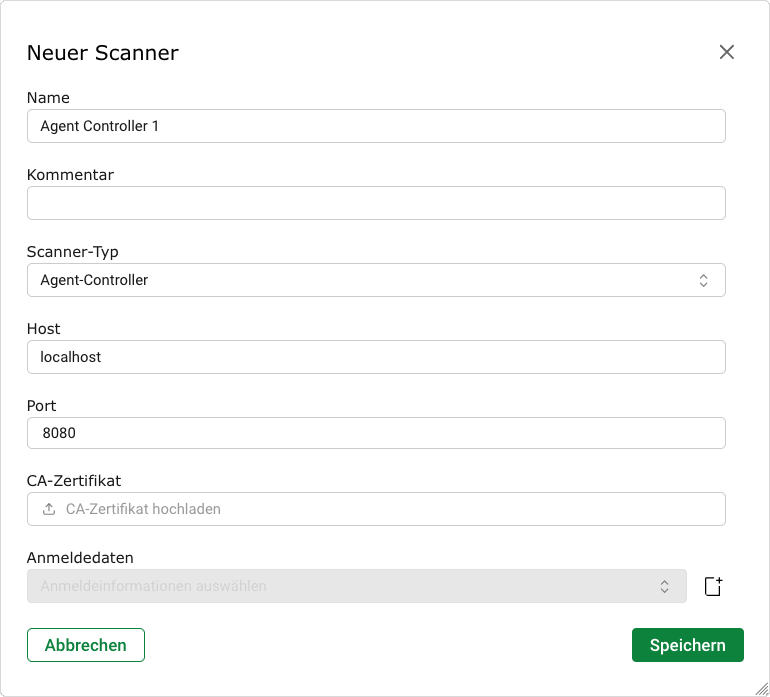Focus the Host field containing localhost
Image resolution: width=770 pixels, height=697 pixels.
point(375,358)
